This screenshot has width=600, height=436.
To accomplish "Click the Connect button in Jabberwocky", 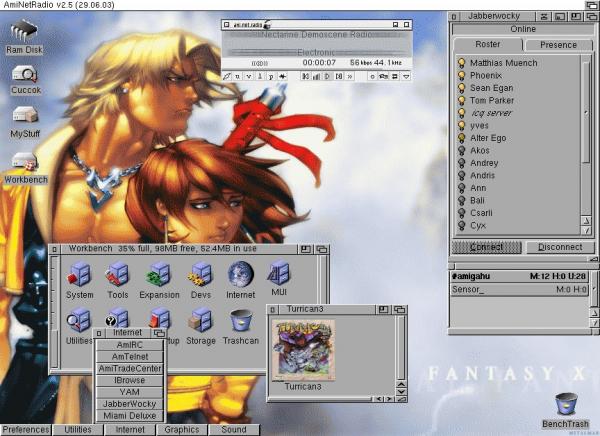I will point(486,247).
